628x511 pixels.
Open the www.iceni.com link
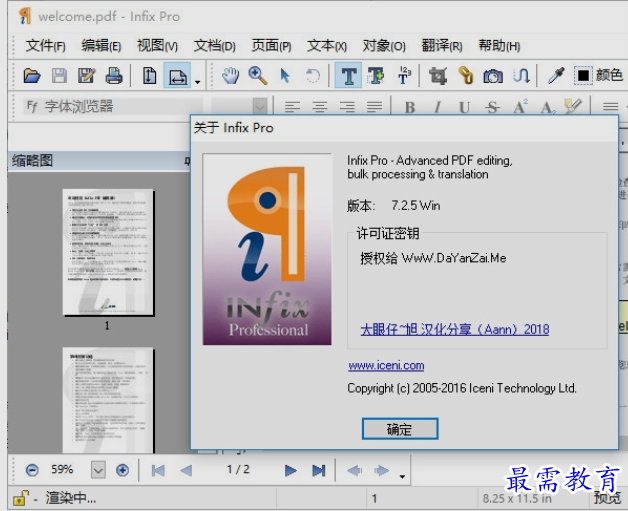point(386,366)
